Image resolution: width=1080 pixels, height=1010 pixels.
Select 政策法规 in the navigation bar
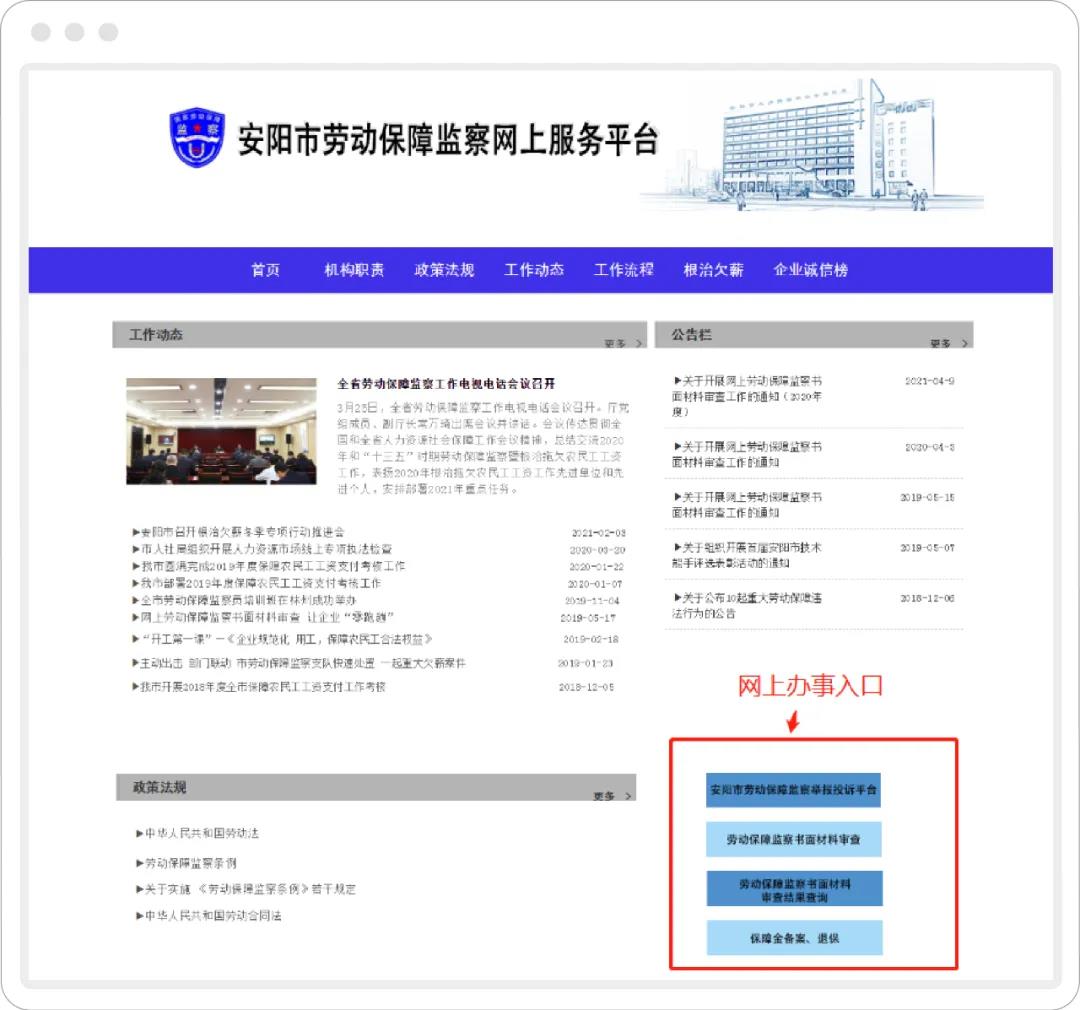point(444,270)
